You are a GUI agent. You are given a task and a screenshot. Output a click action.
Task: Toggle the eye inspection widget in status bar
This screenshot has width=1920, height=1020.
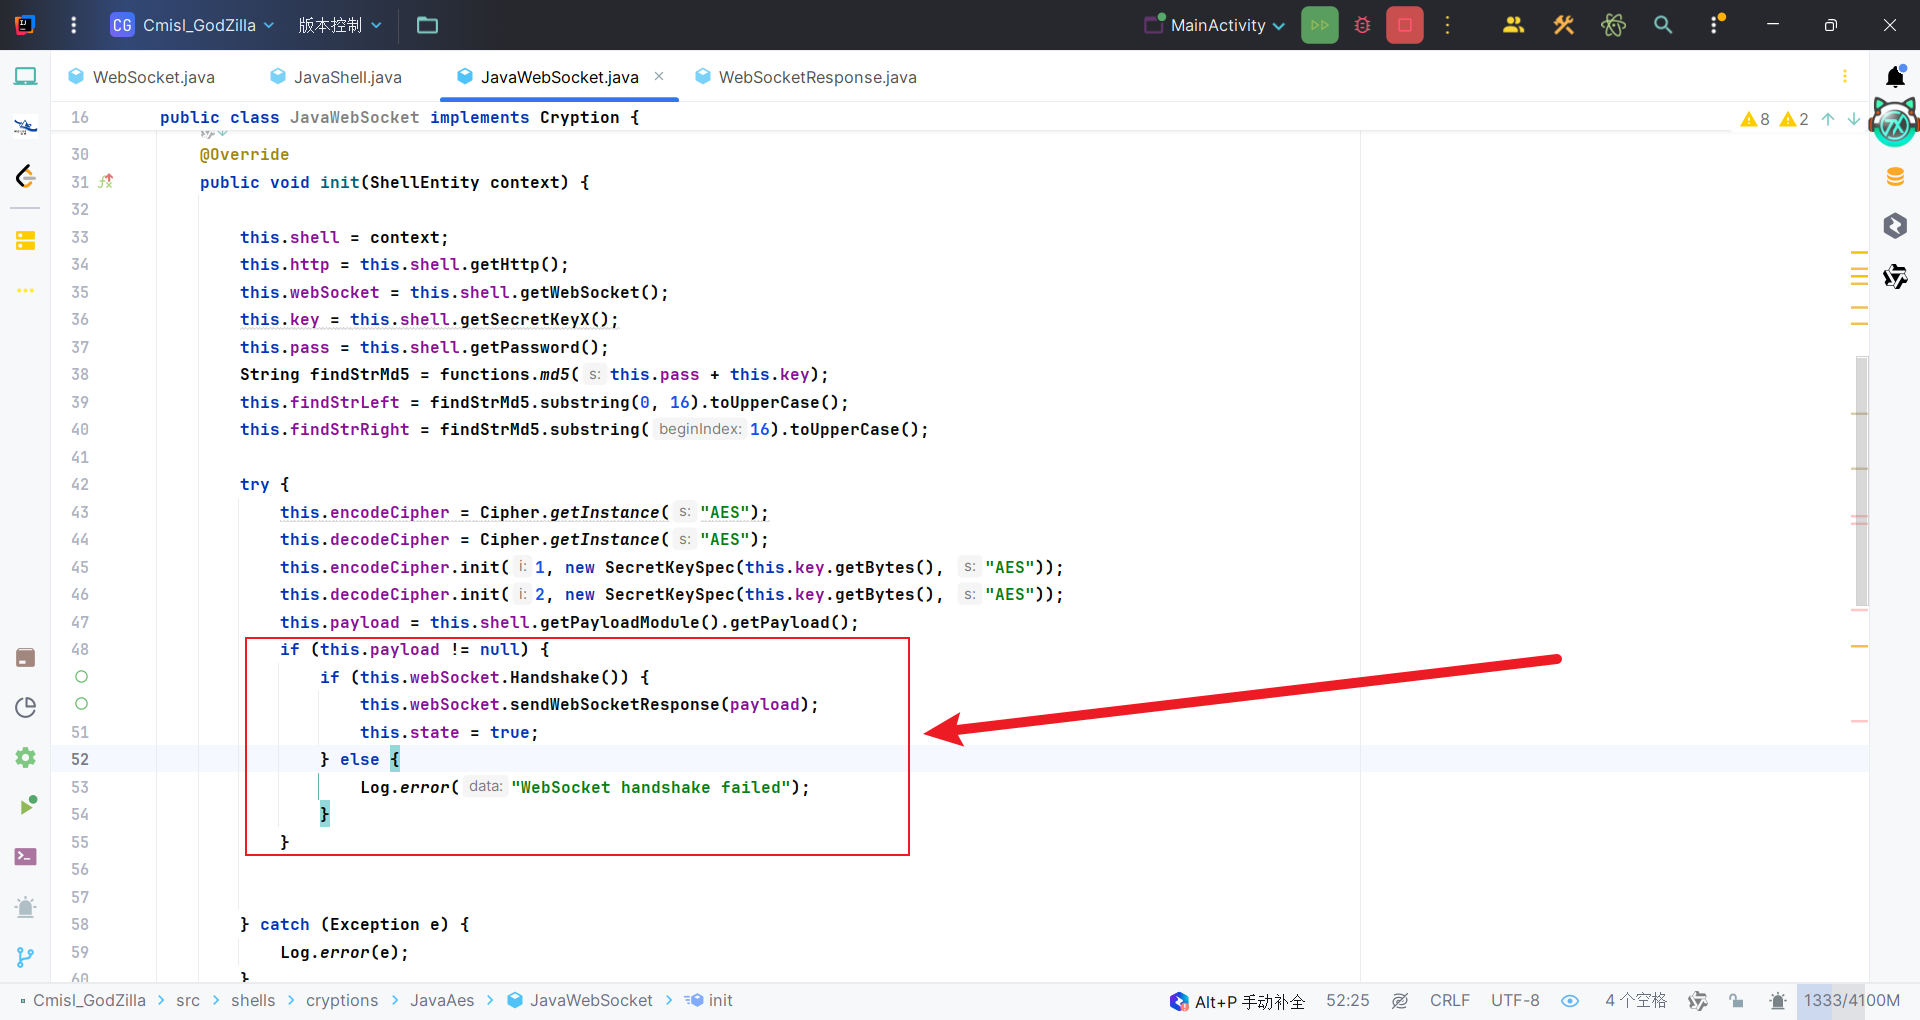coord(1570,1001)
